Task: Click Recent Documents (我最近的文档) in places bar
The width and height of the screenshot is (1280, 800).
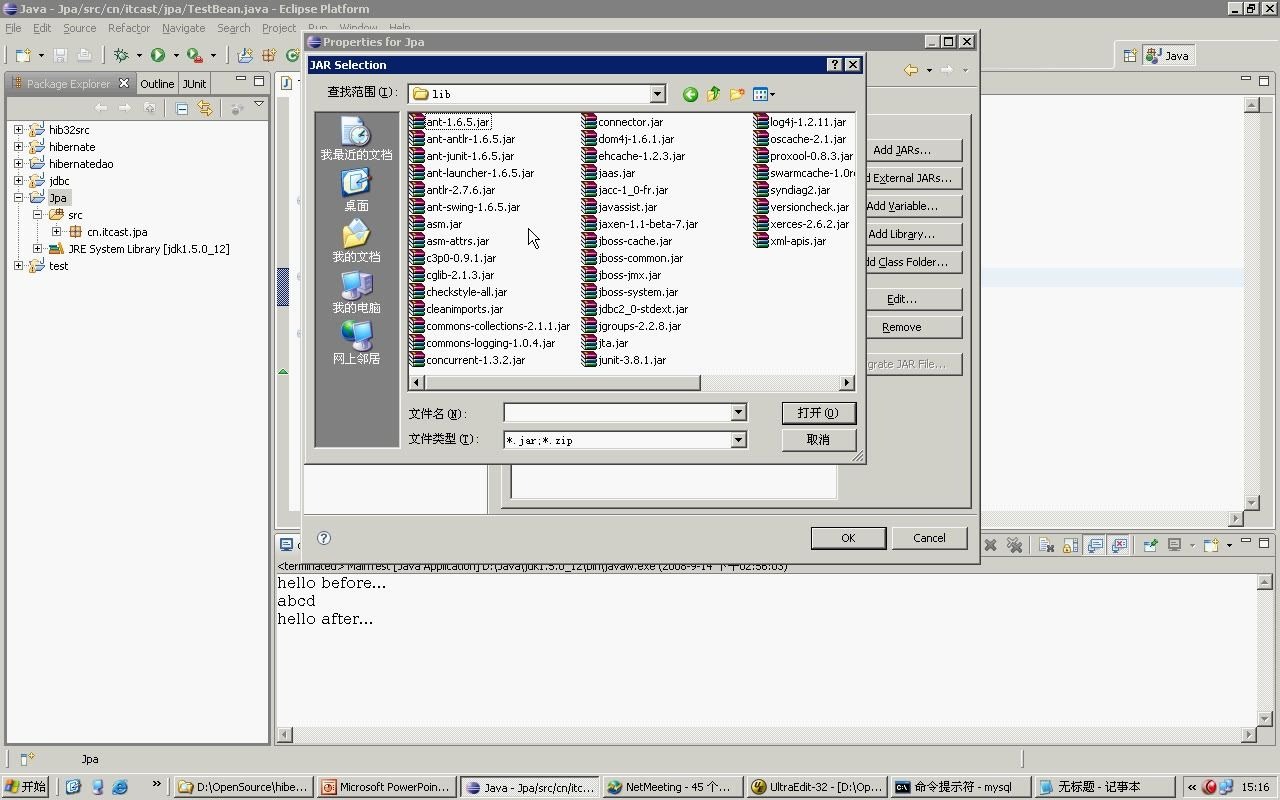Action: tap(356, 139)
